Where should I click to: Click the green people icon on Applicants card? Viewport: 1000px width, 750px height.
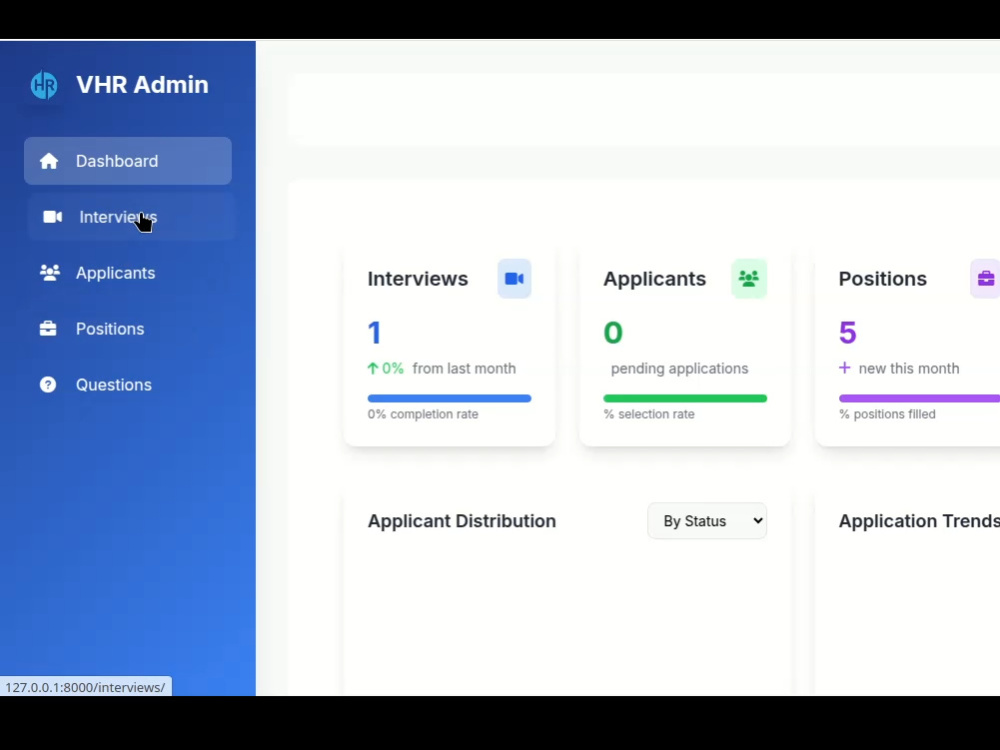pos(749,279)
